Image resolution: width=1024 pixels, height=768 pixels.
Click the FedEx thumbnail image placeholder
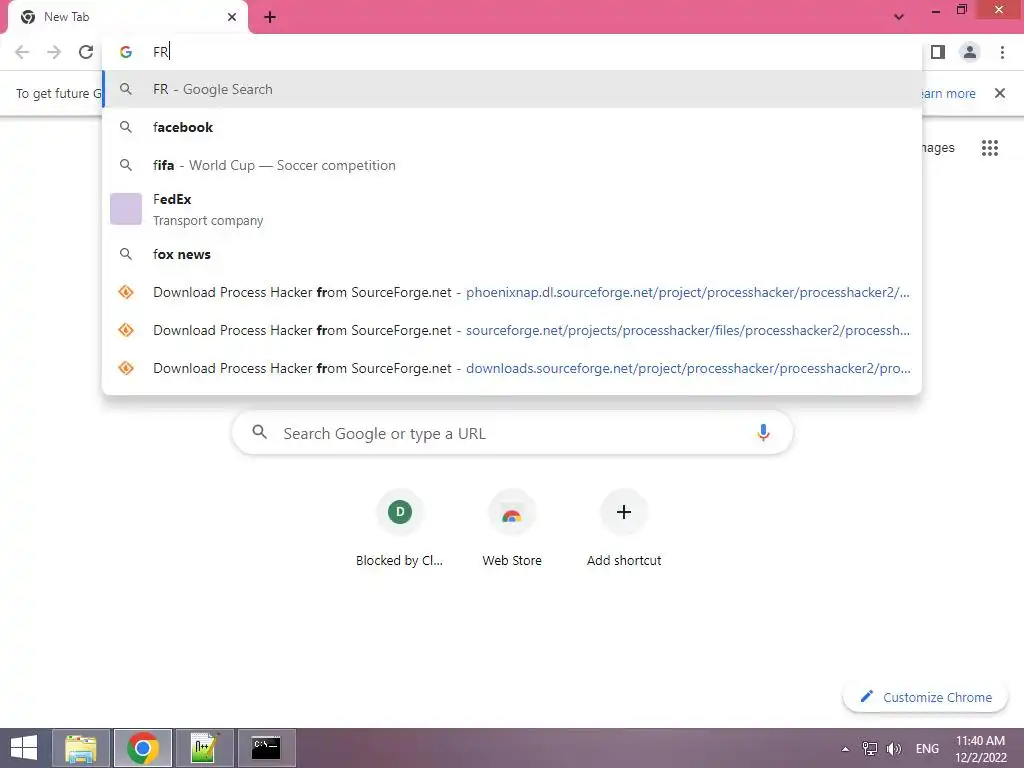coord(126,209)
